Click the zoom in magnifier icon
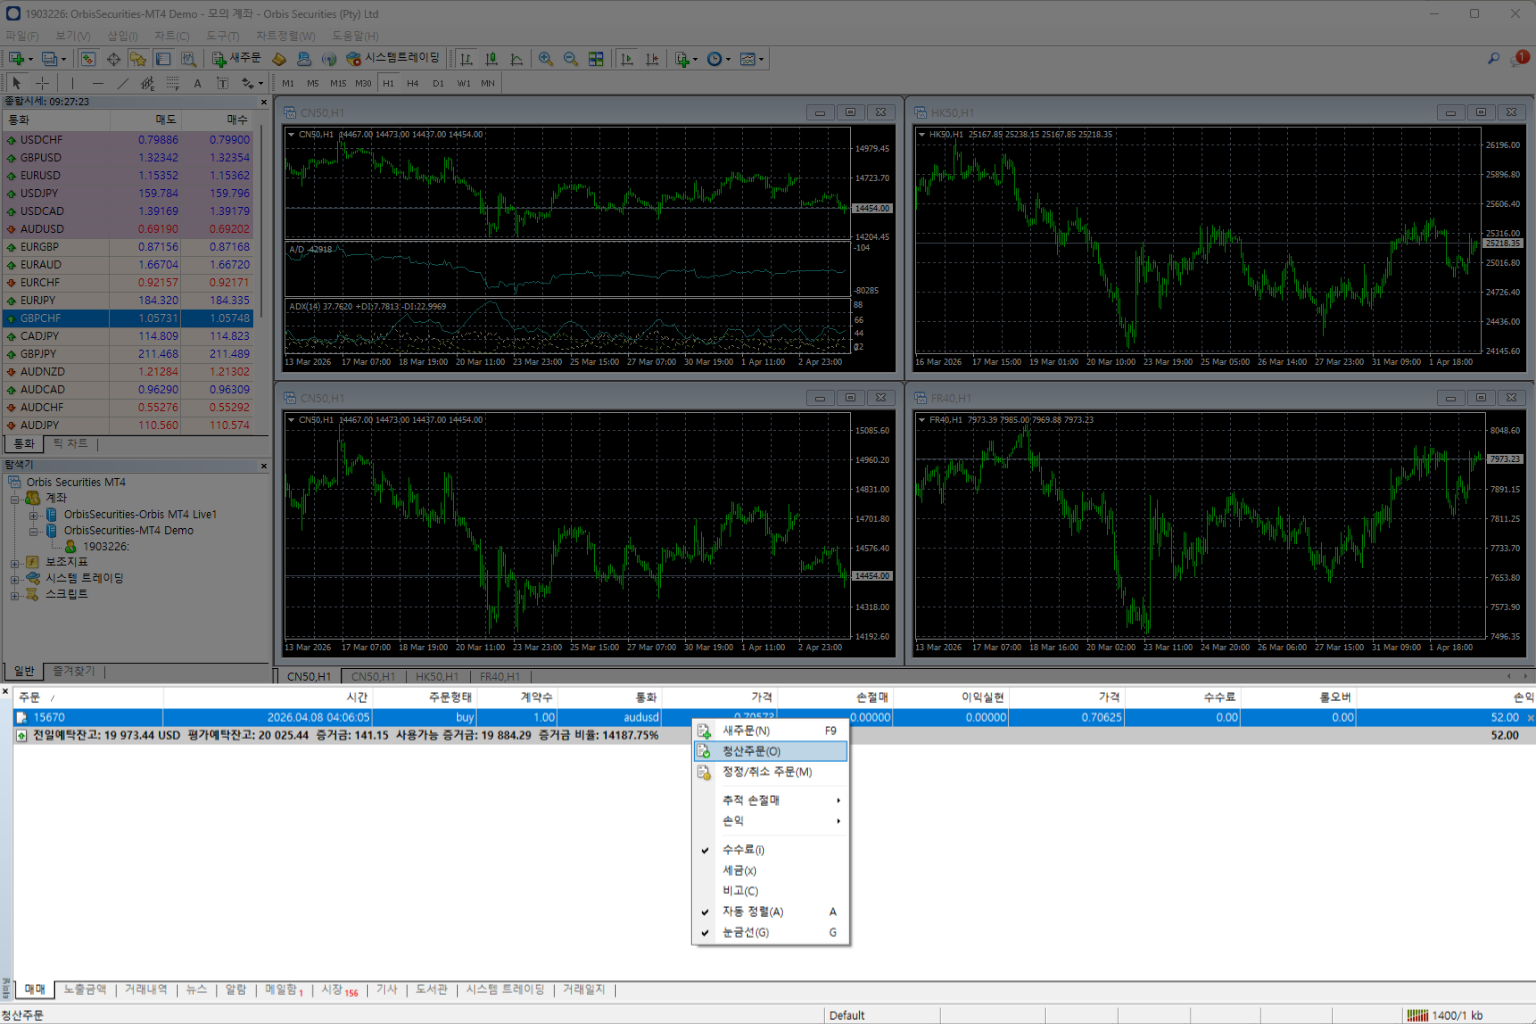The height and width of the screenshot is (1024, 1536). coord(545,59)
